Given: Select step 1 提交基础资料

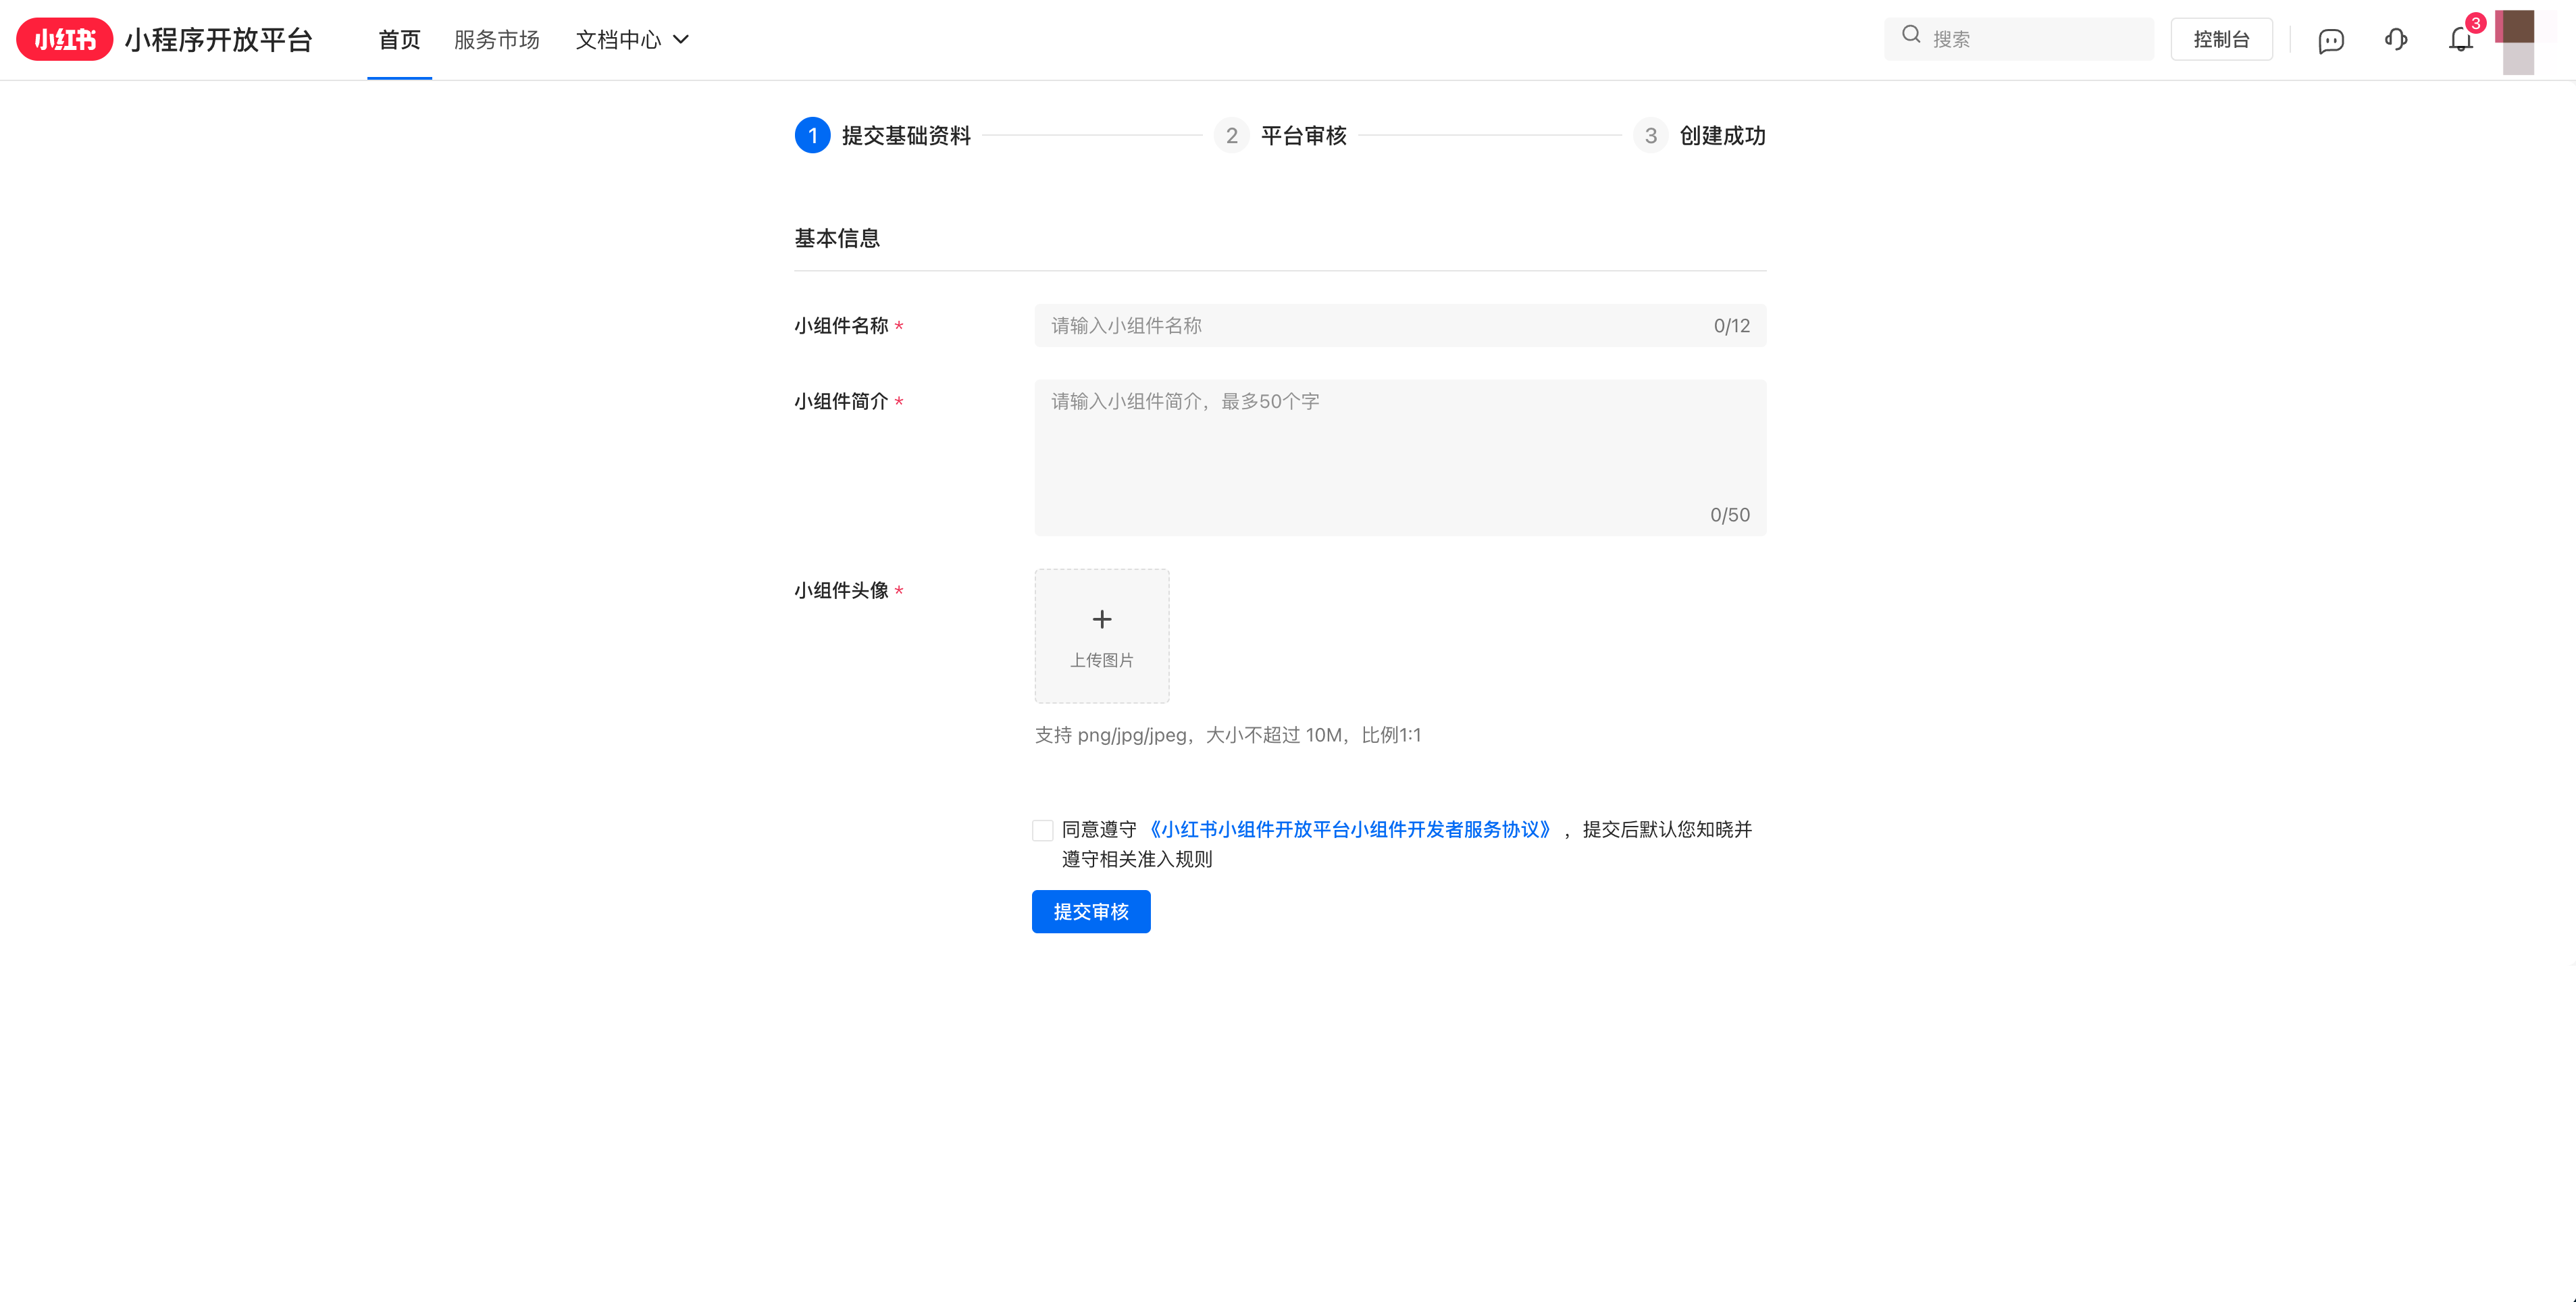Looking at the screenshot, I should (883, 135).
